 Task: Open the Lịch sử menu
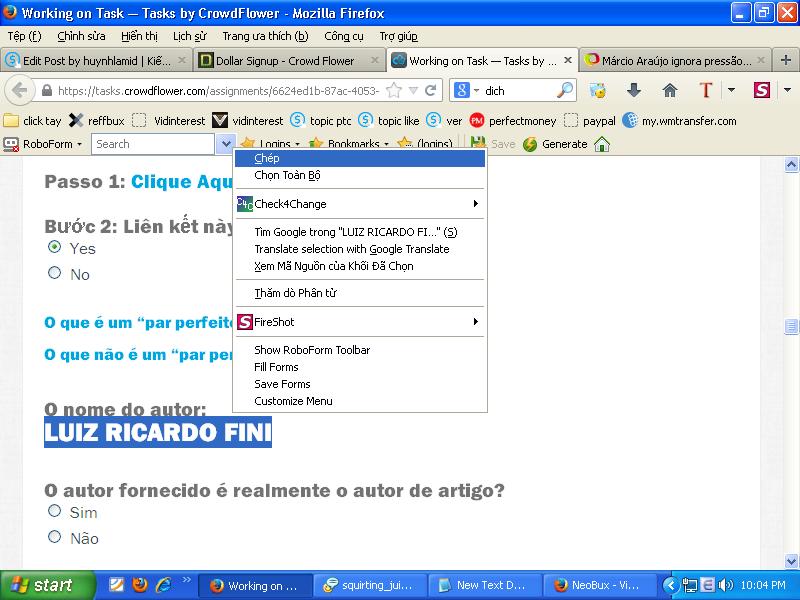pyautogui.click(x=189, y=36)
